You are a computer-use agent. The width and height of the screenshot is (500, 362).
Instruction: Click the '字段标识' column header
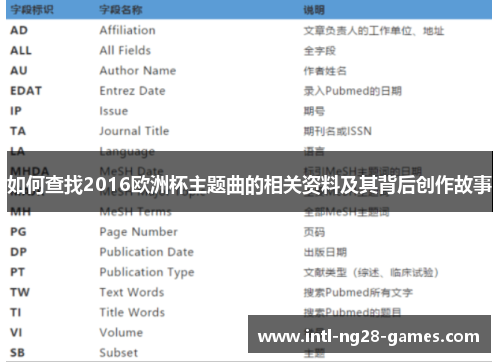point(32,10)
